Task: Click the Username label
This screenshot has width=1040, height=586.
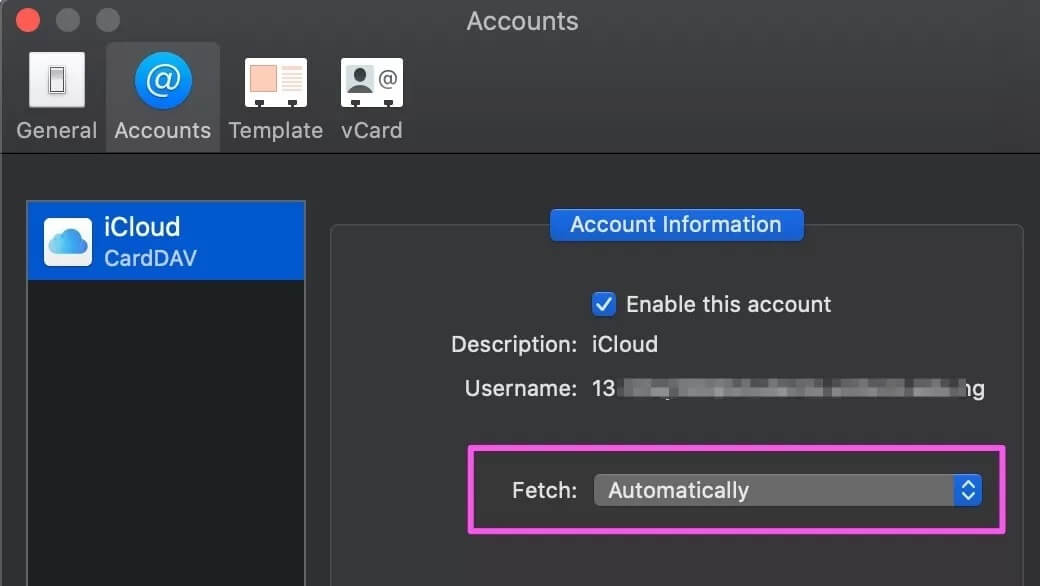Action: tap(521, 388)
